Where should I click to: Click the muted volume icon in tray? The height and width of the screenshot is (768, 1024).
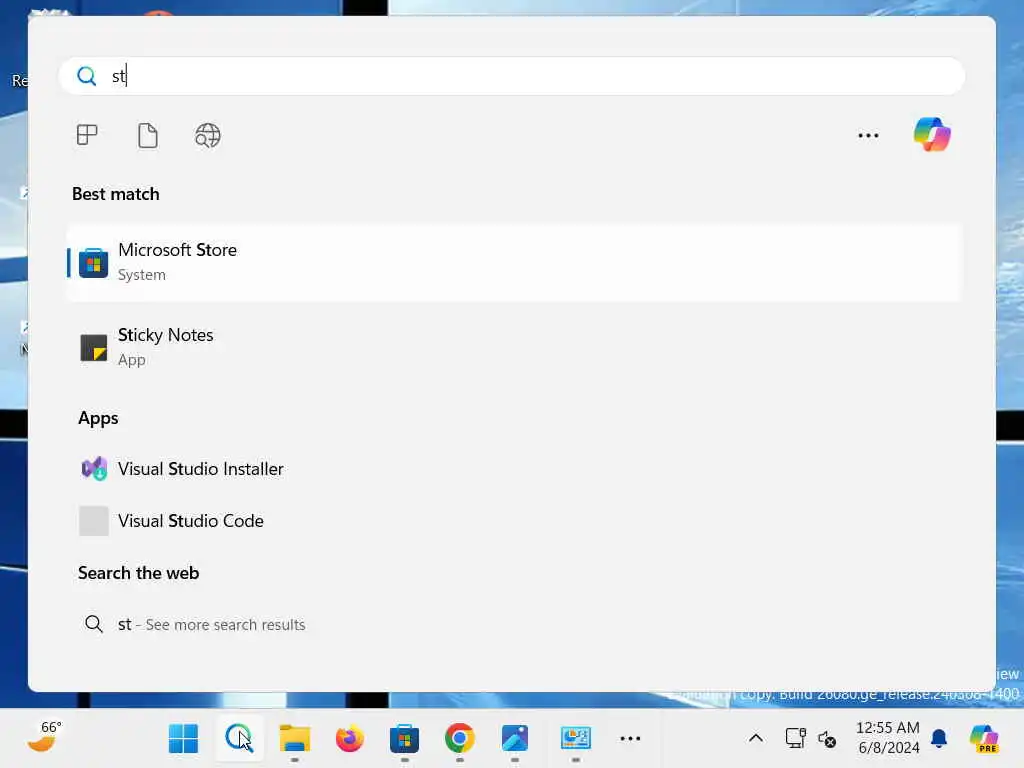tap(827, 739)
